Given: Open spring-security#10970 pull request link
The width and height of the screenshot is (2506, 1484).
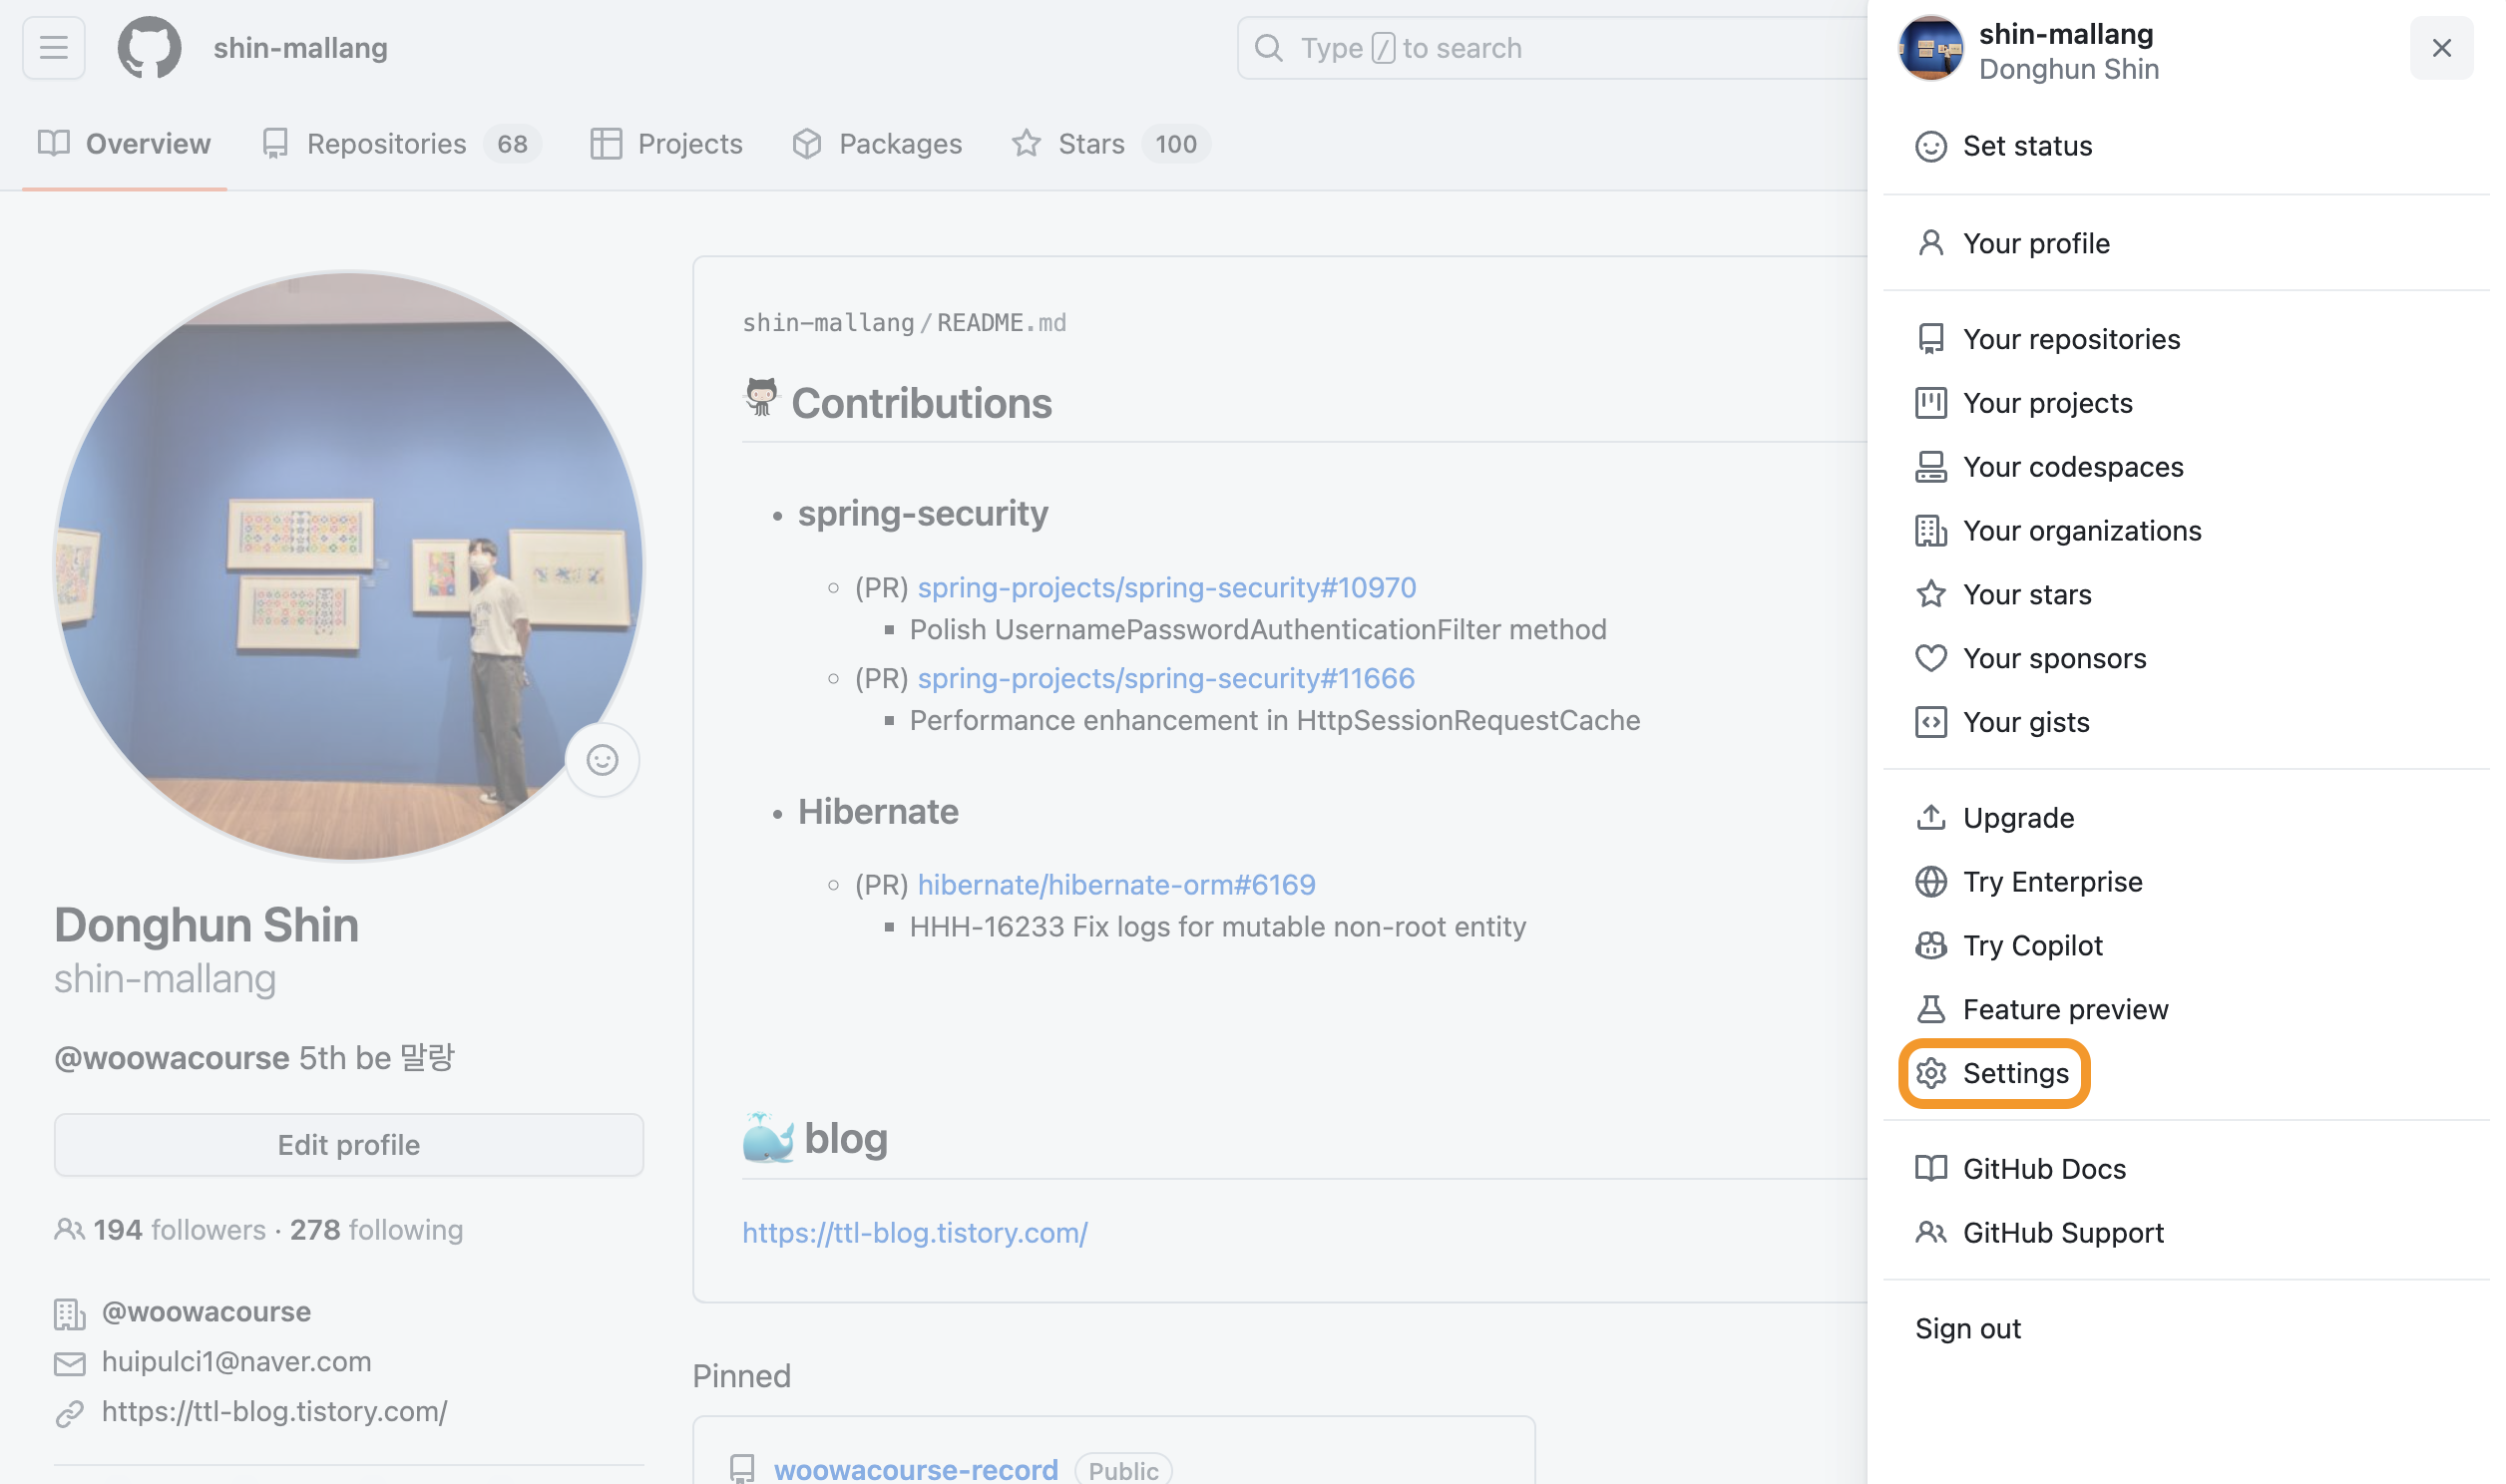Looking at the screenshot, I should 1166,587.
